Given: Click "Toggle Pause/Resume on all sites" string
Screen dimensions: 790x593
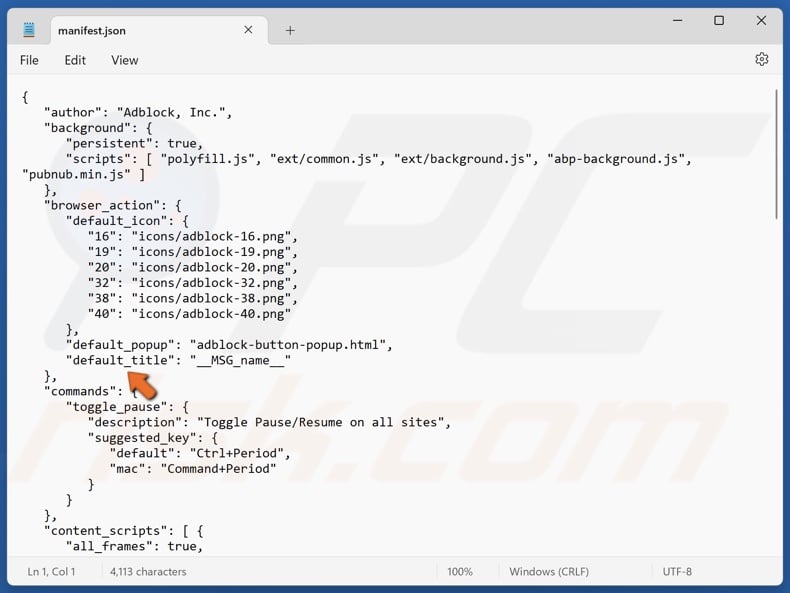Looking at the screenshot, I should coord(320,422).
